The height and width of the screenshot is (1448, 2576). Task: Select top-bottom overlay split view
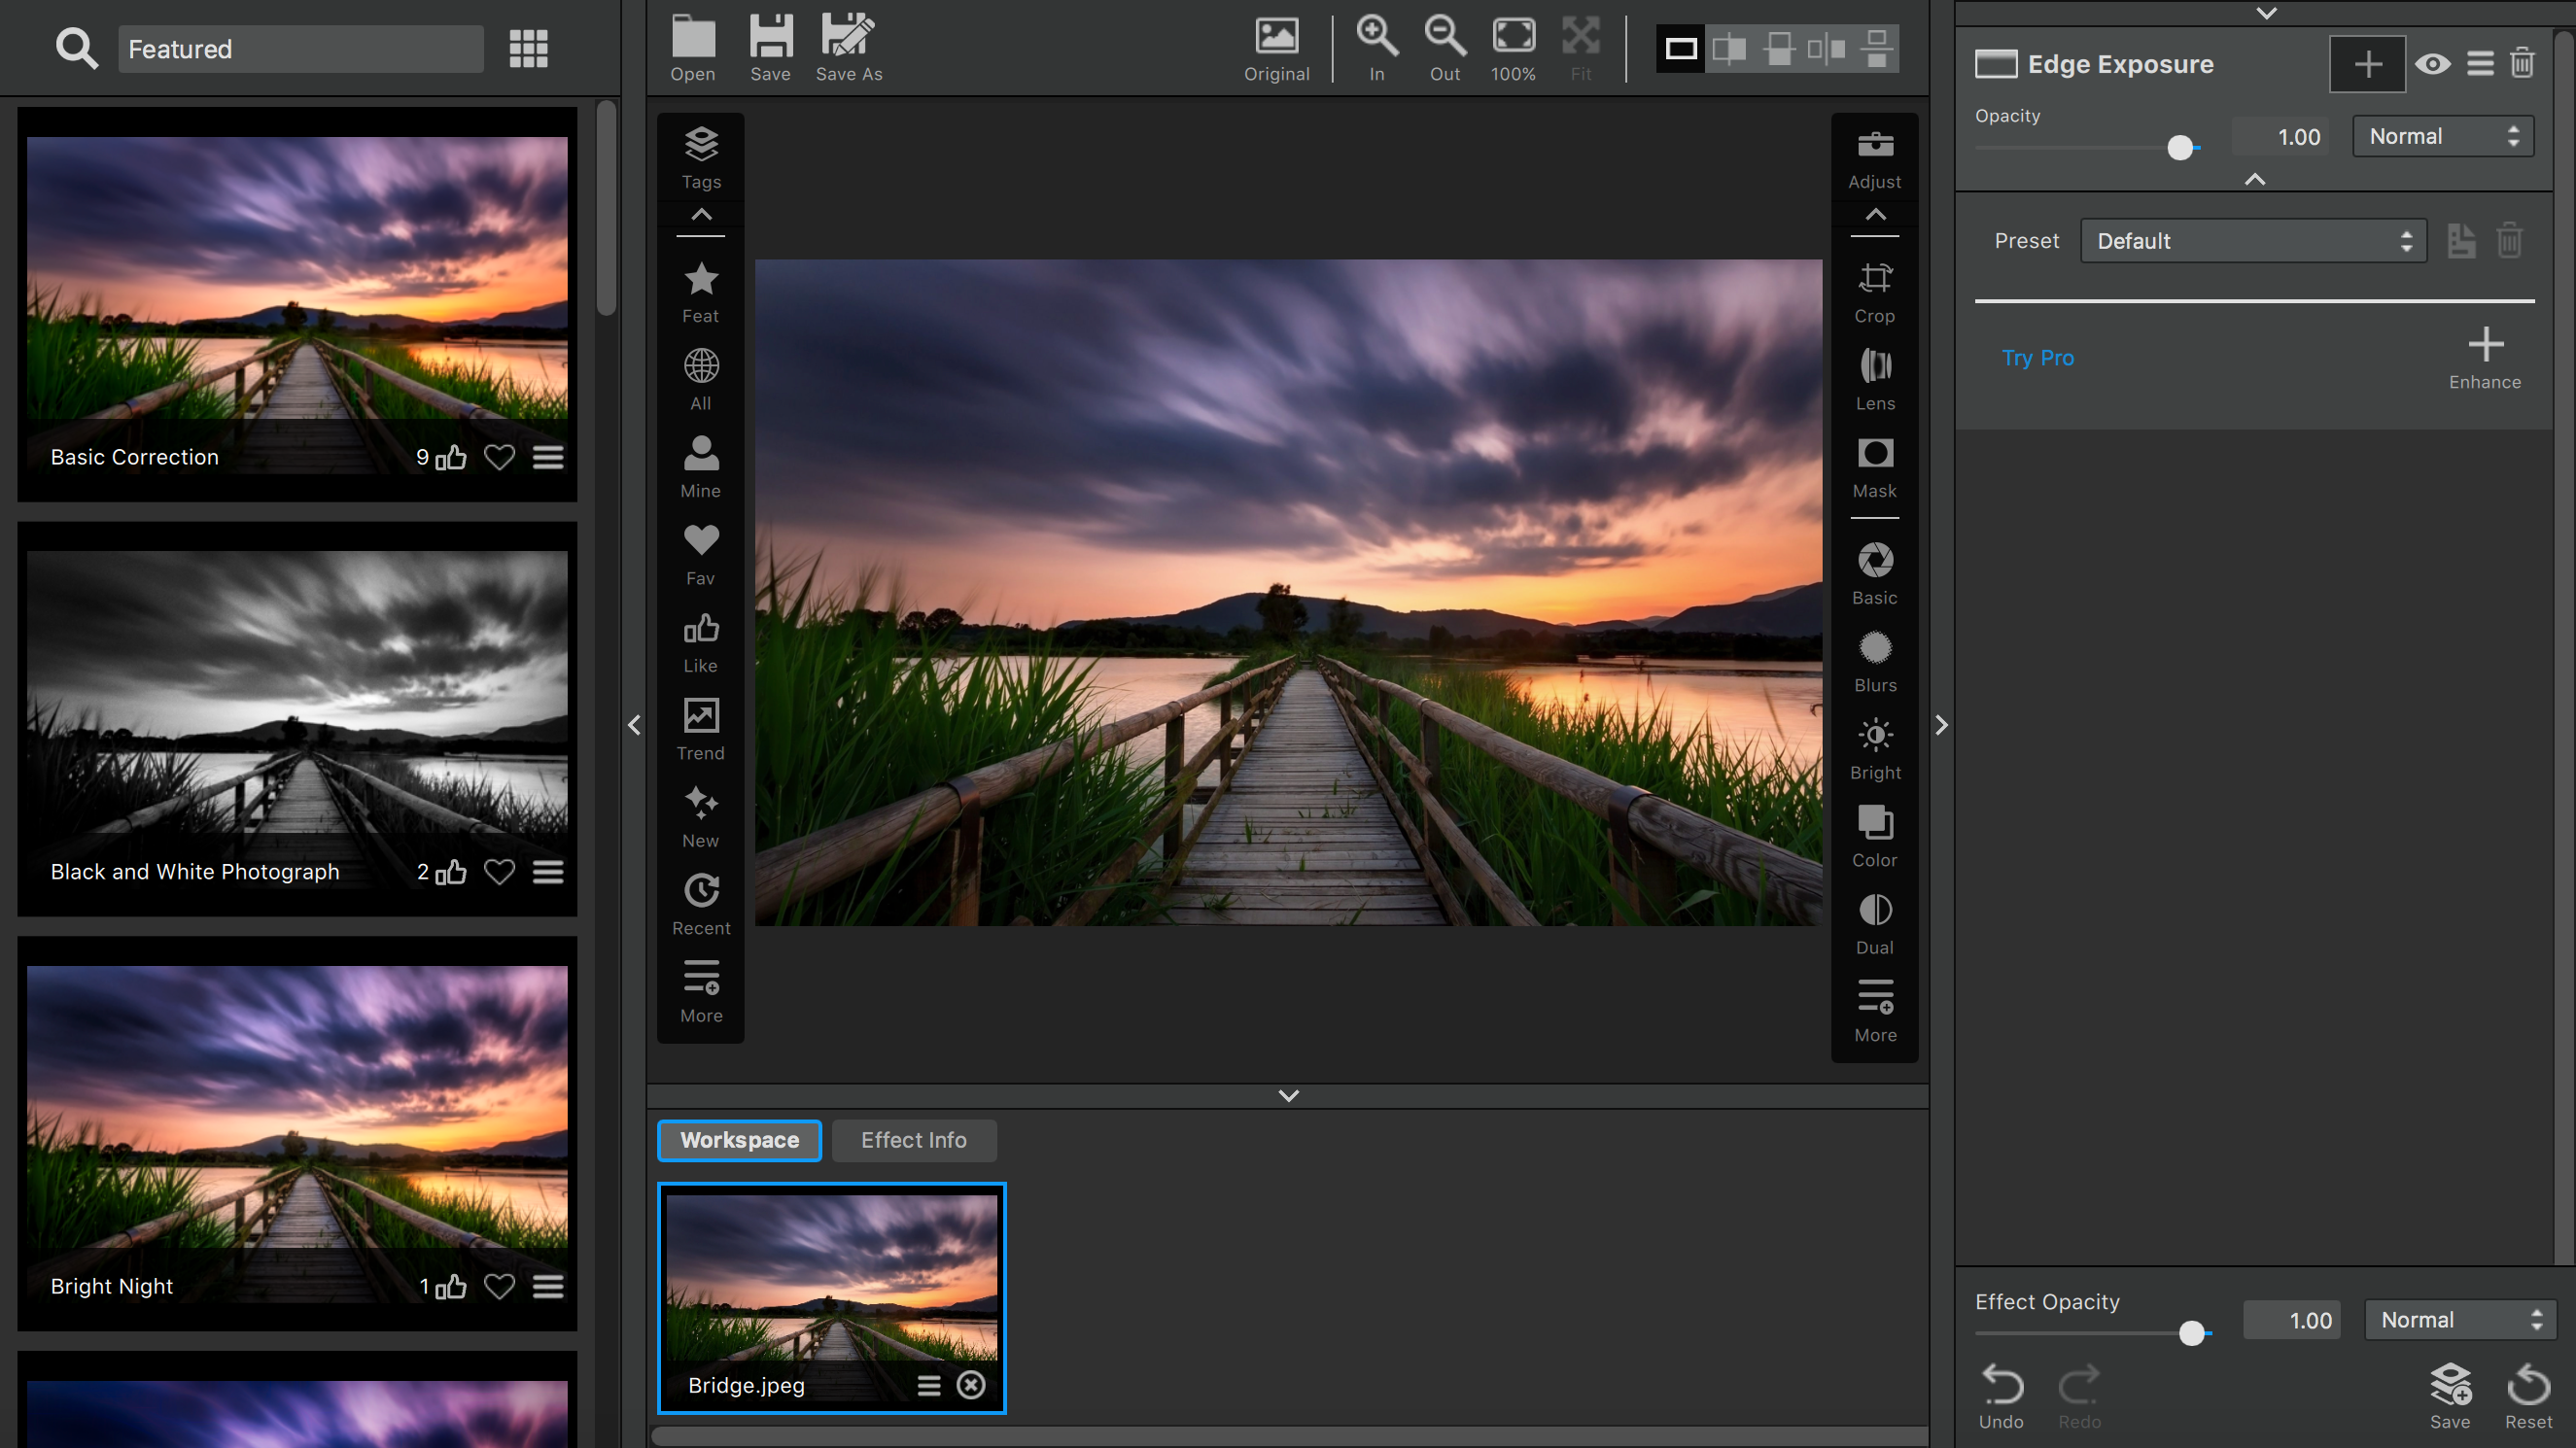click(1779, 48)
